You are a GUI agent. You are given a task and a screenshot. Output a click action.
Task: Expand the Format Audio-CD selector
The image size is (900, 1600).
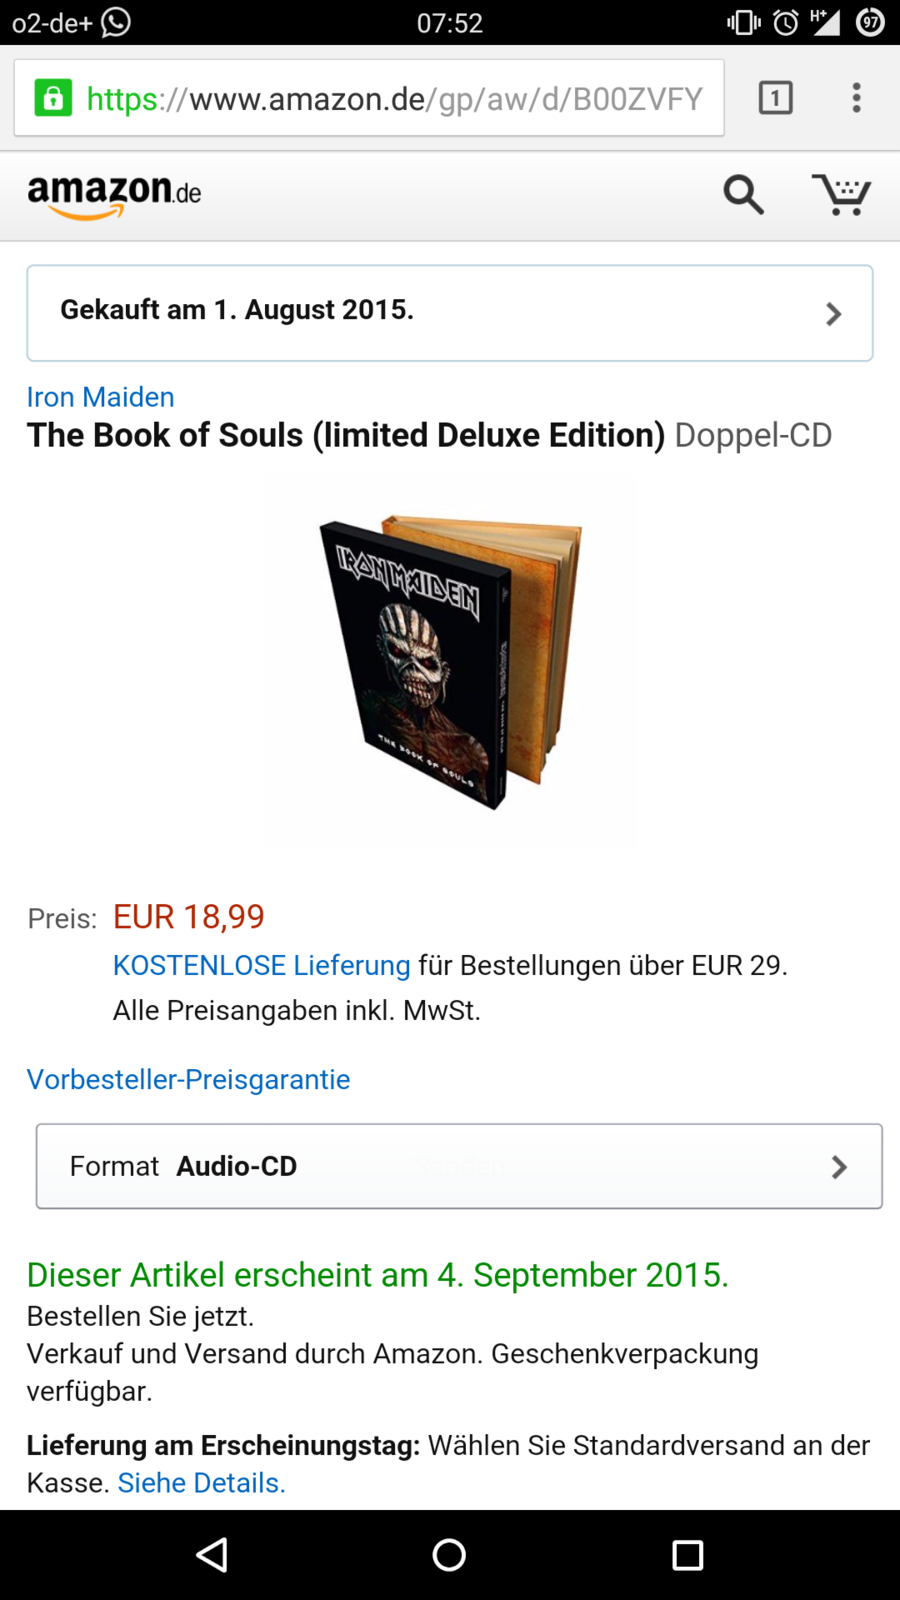[459, 1166]
